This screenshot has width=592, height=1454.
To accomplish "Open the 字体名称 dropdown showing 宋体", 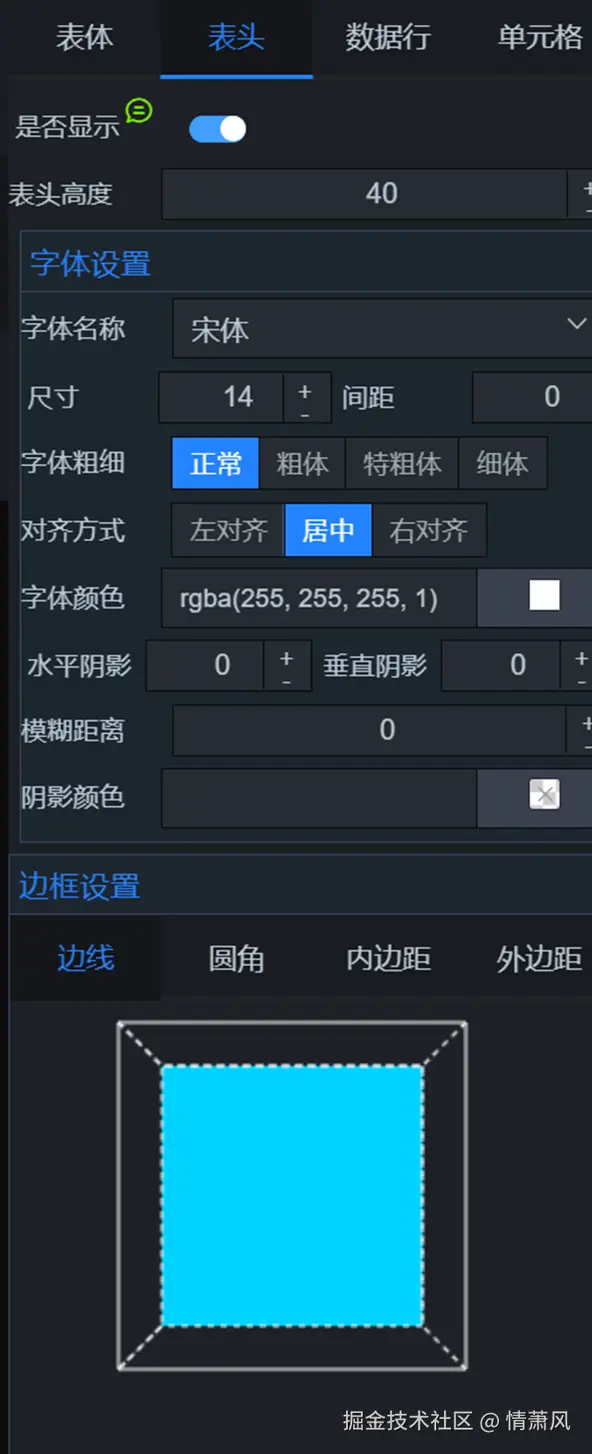I will (383, 329).
